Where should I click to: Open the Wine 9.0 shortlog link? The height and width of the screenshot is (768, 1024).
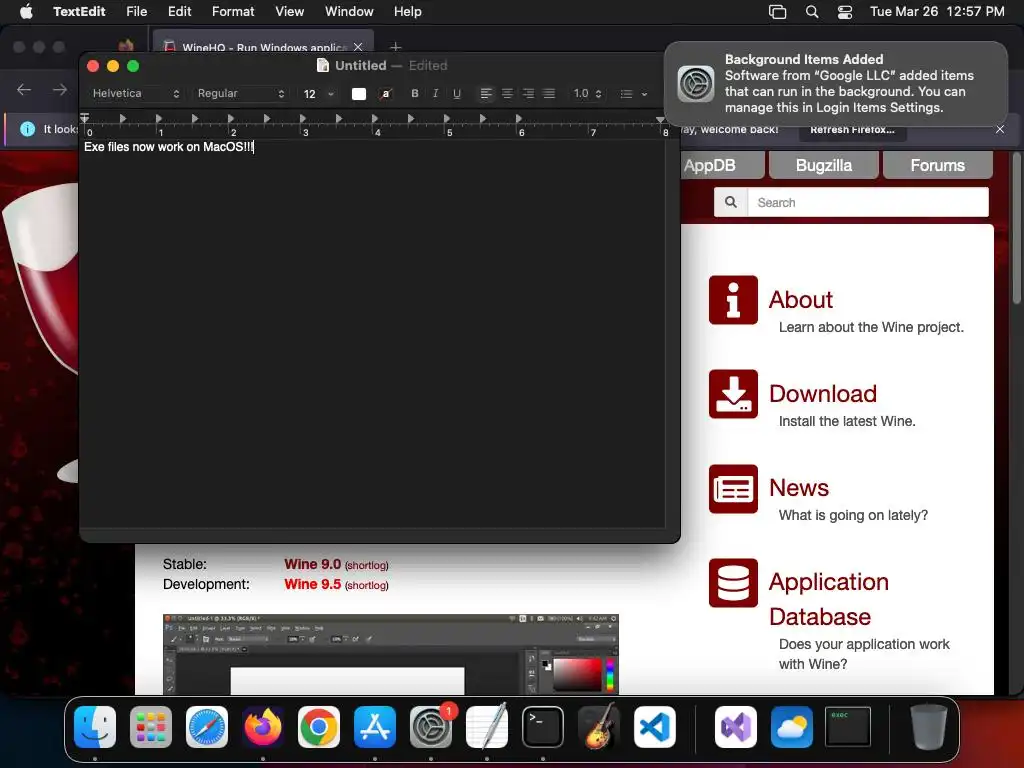(x=366, y=566)
